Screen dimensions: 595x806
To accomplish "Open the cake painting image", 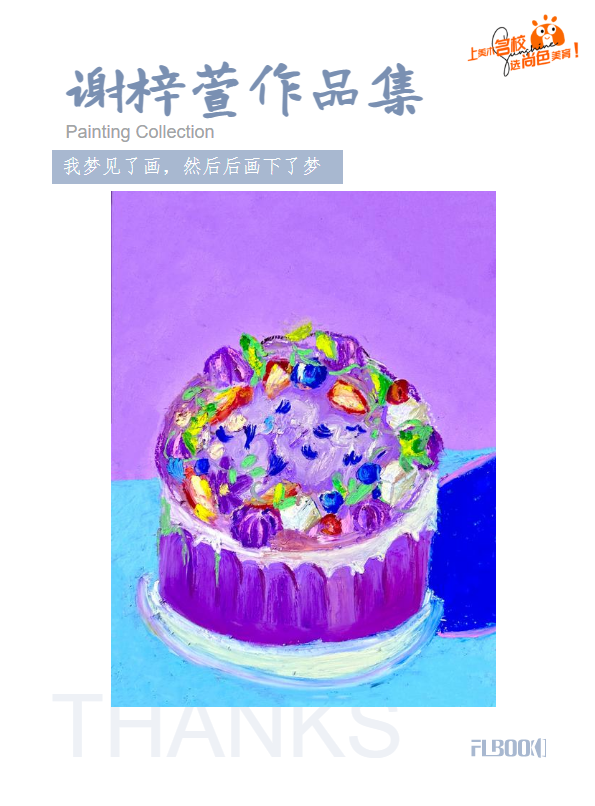I will pos(303,449).
